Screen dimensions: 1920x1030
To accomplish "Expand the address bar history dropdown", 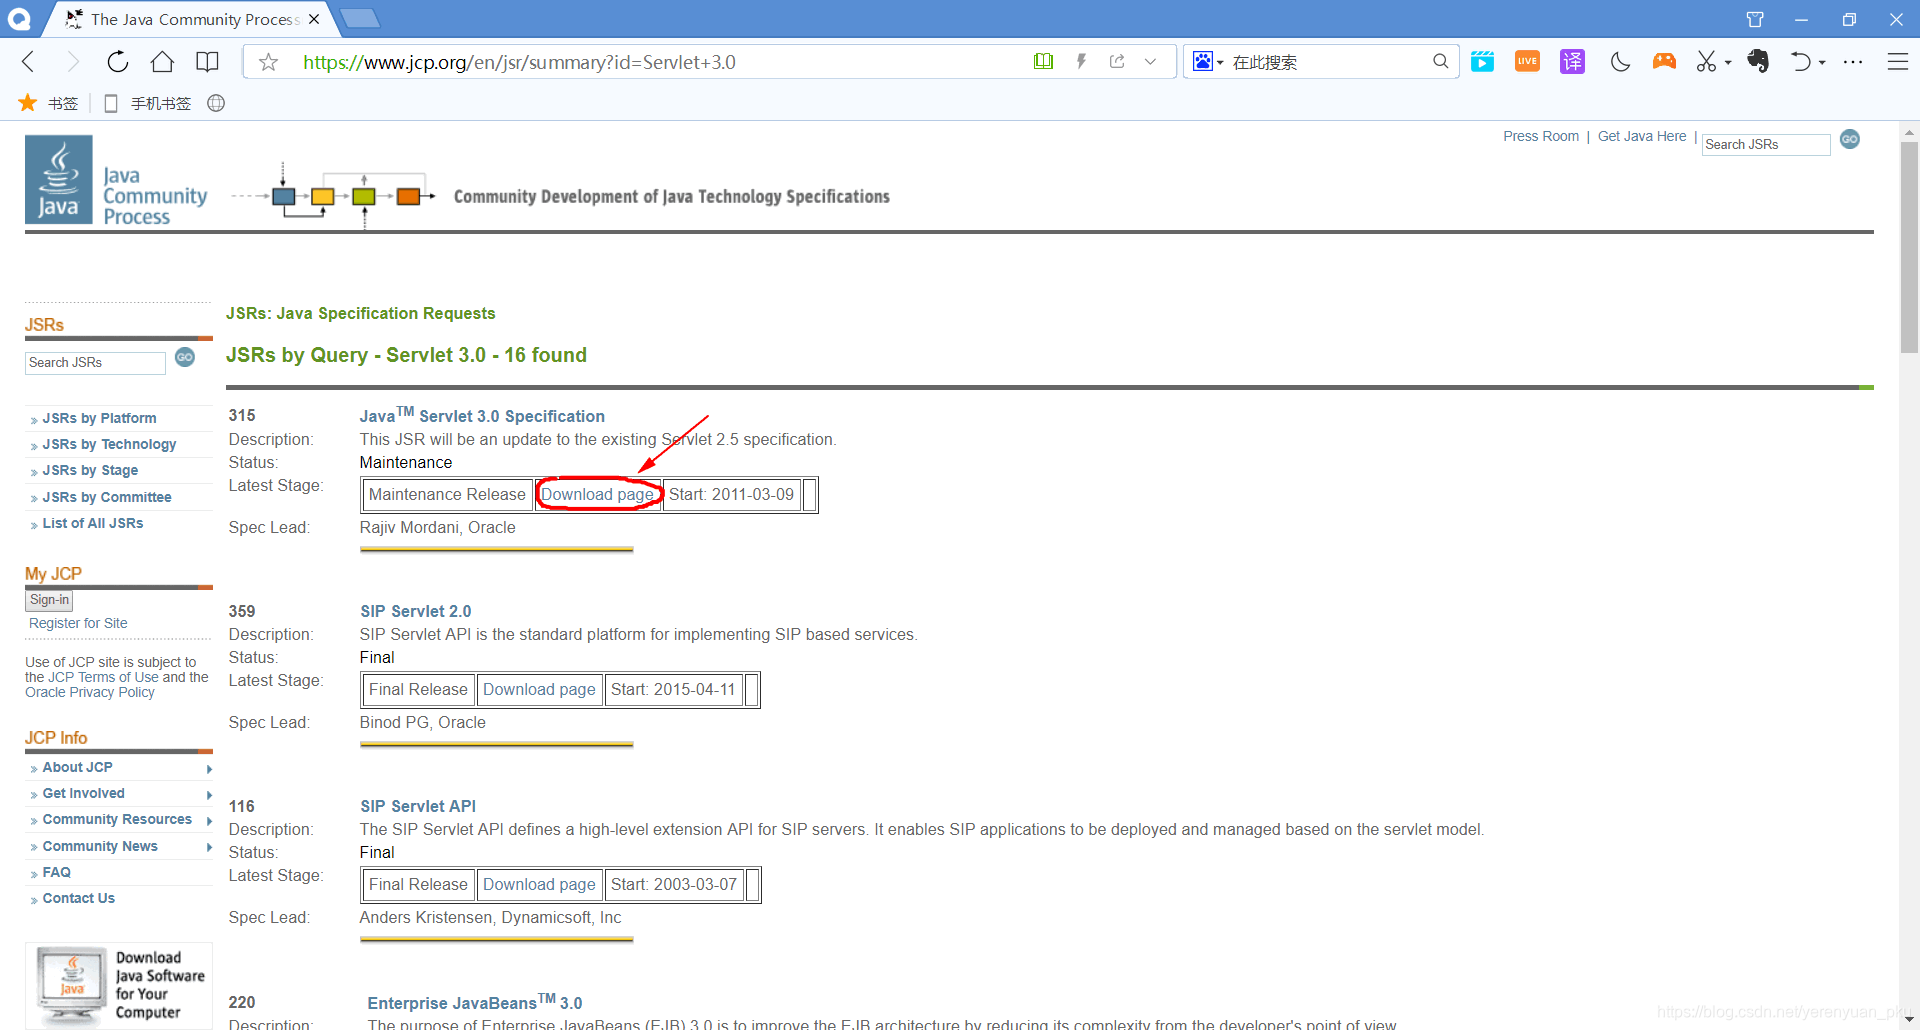I will pos(1151,62).
